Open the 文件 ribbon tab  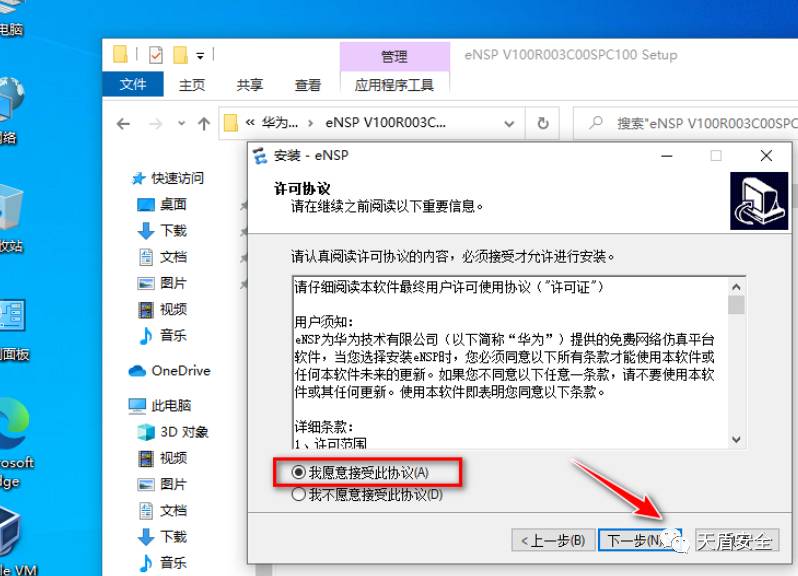133,84
